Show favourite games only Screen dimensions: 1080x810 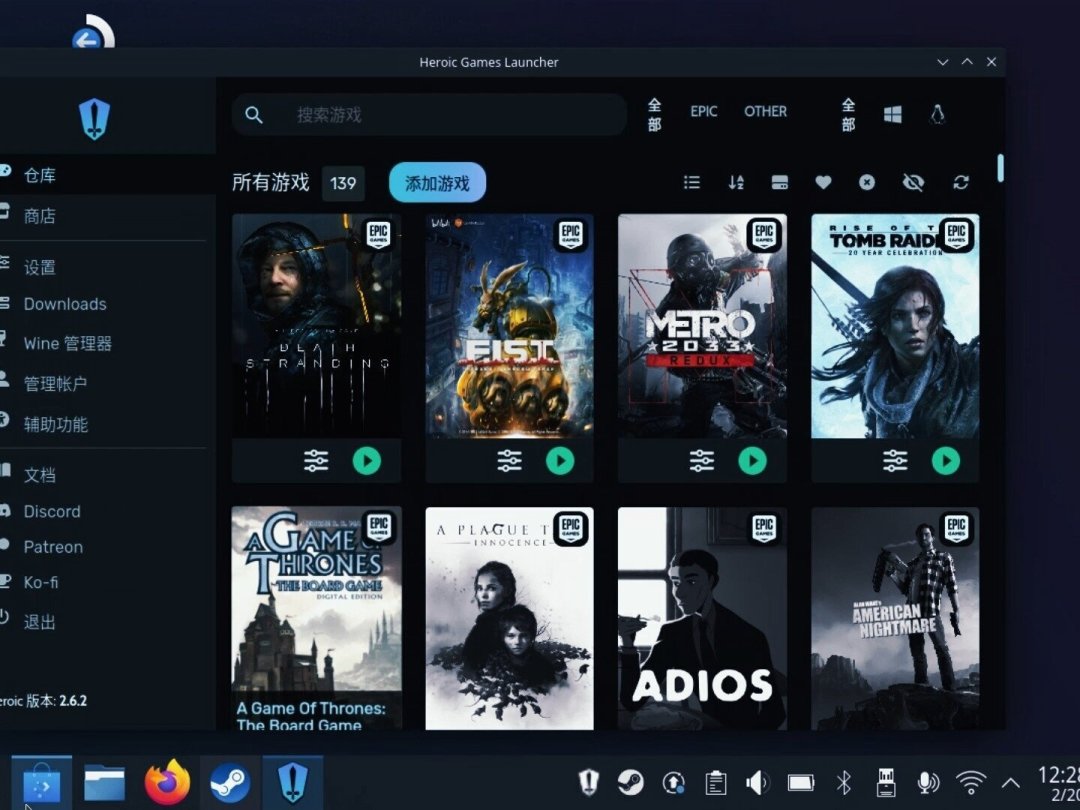click(823, 182)
